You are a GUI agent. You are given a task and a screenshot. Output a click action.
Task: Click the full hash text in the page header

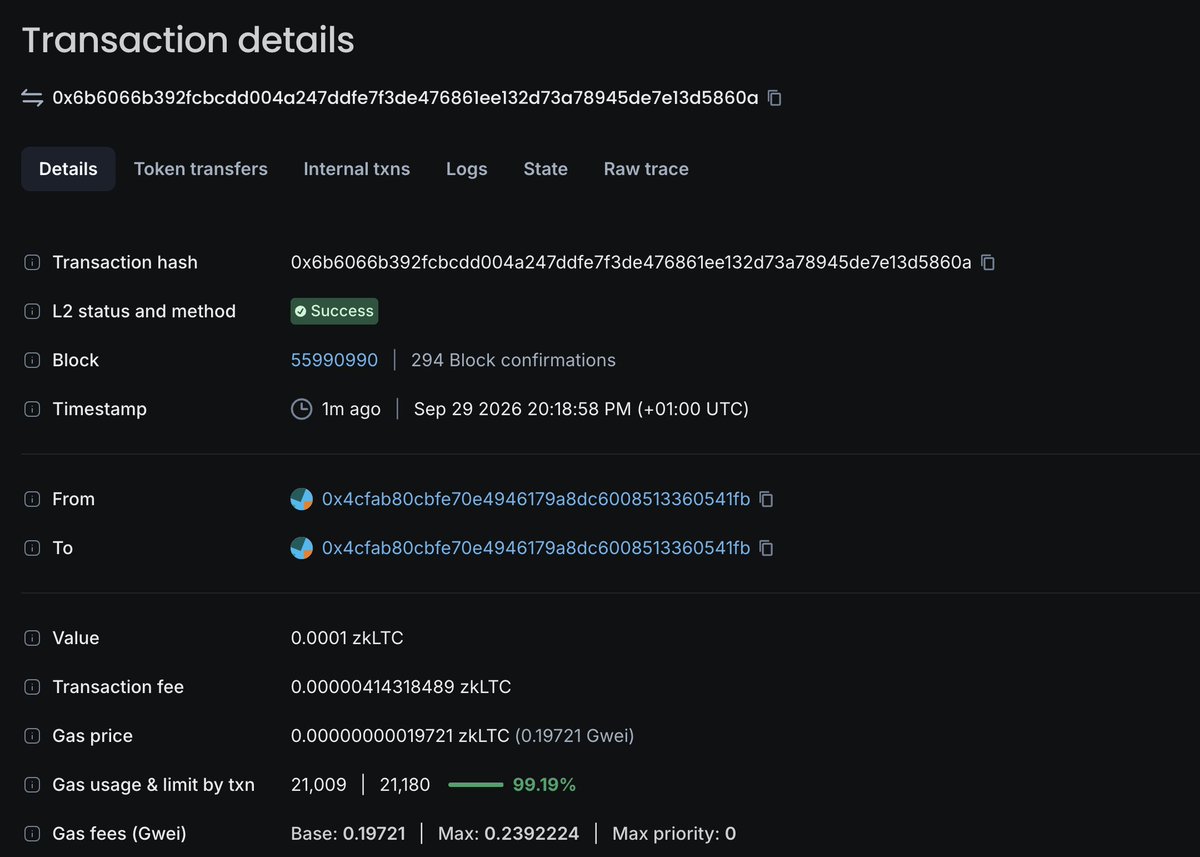coord(405,98)
